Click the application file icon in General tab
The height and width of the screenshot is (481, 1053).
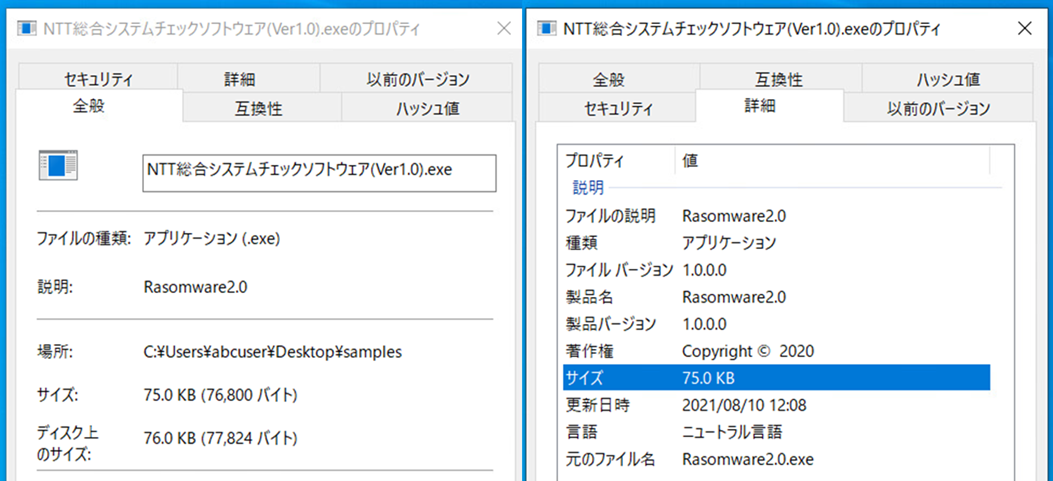57,166
